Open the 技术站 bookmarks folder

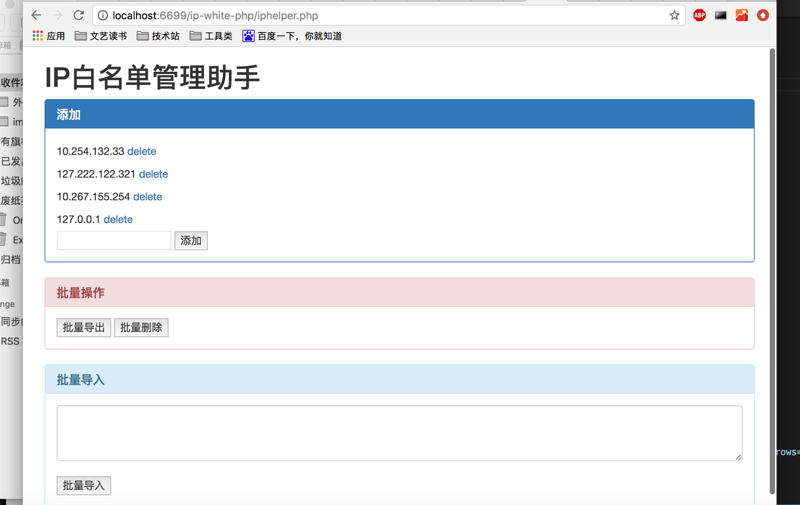[x=158, y=36]
